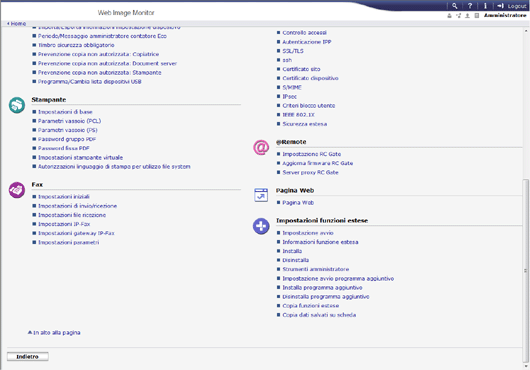Open Sicurezza estesa
Screen dimensions: 530x370
tap(305, 124)
